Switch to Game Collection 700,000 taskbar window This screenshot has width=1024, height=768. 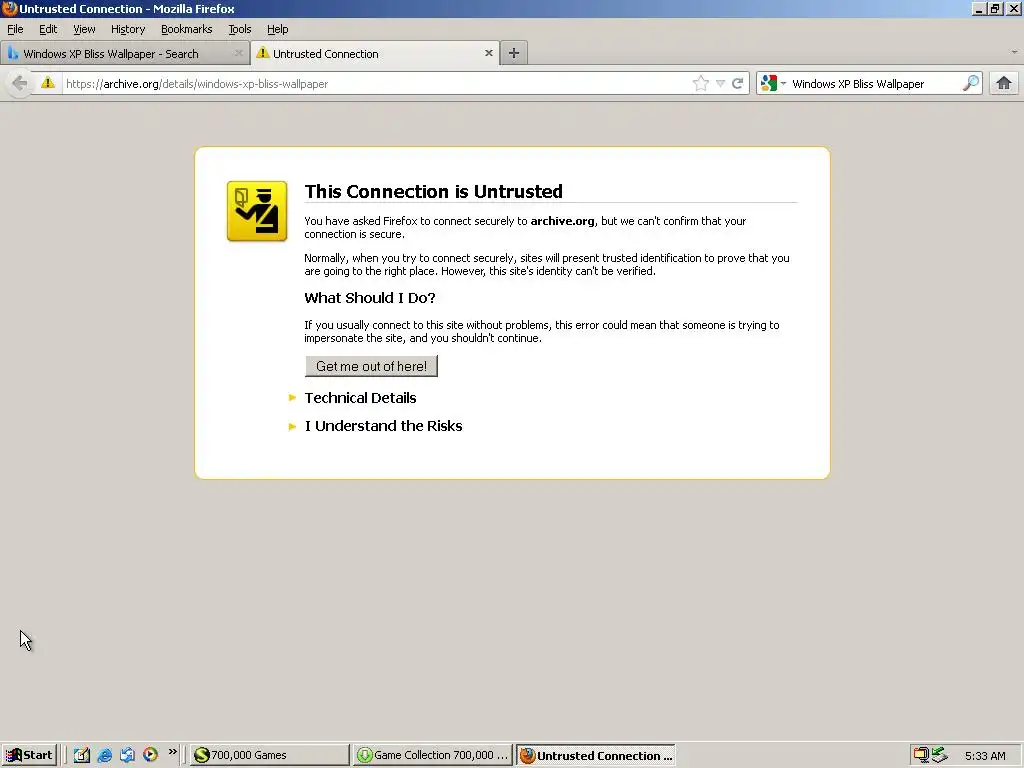pyautogui.click(x=432, y=756)
